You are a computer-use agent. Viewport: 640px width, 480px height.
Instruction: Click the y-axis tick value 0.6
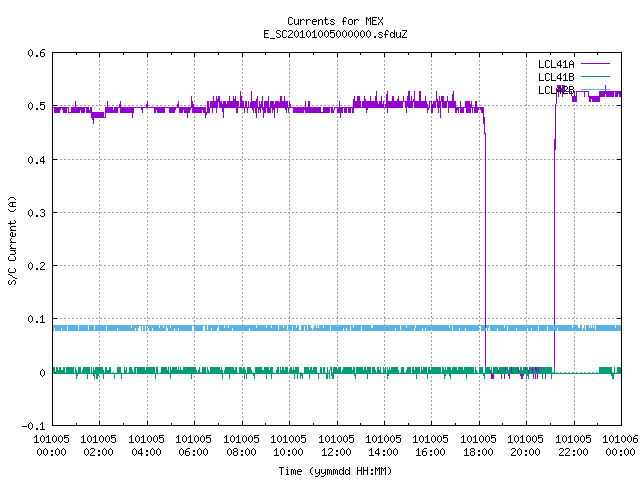pyautogui.click(x=36, y=53)
